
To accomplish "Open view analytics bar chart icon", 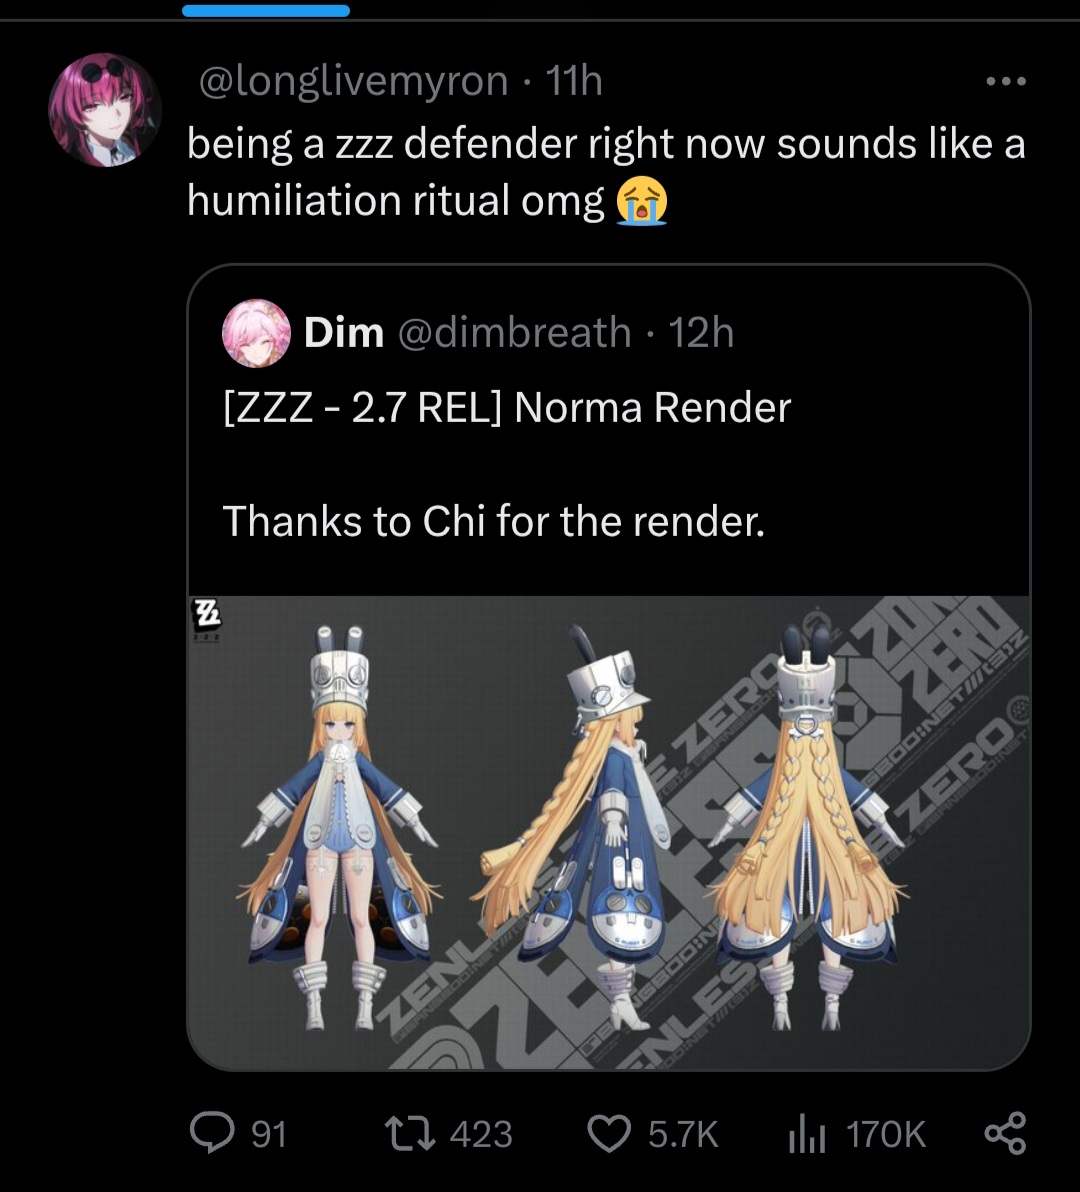I will point(807,1134).
